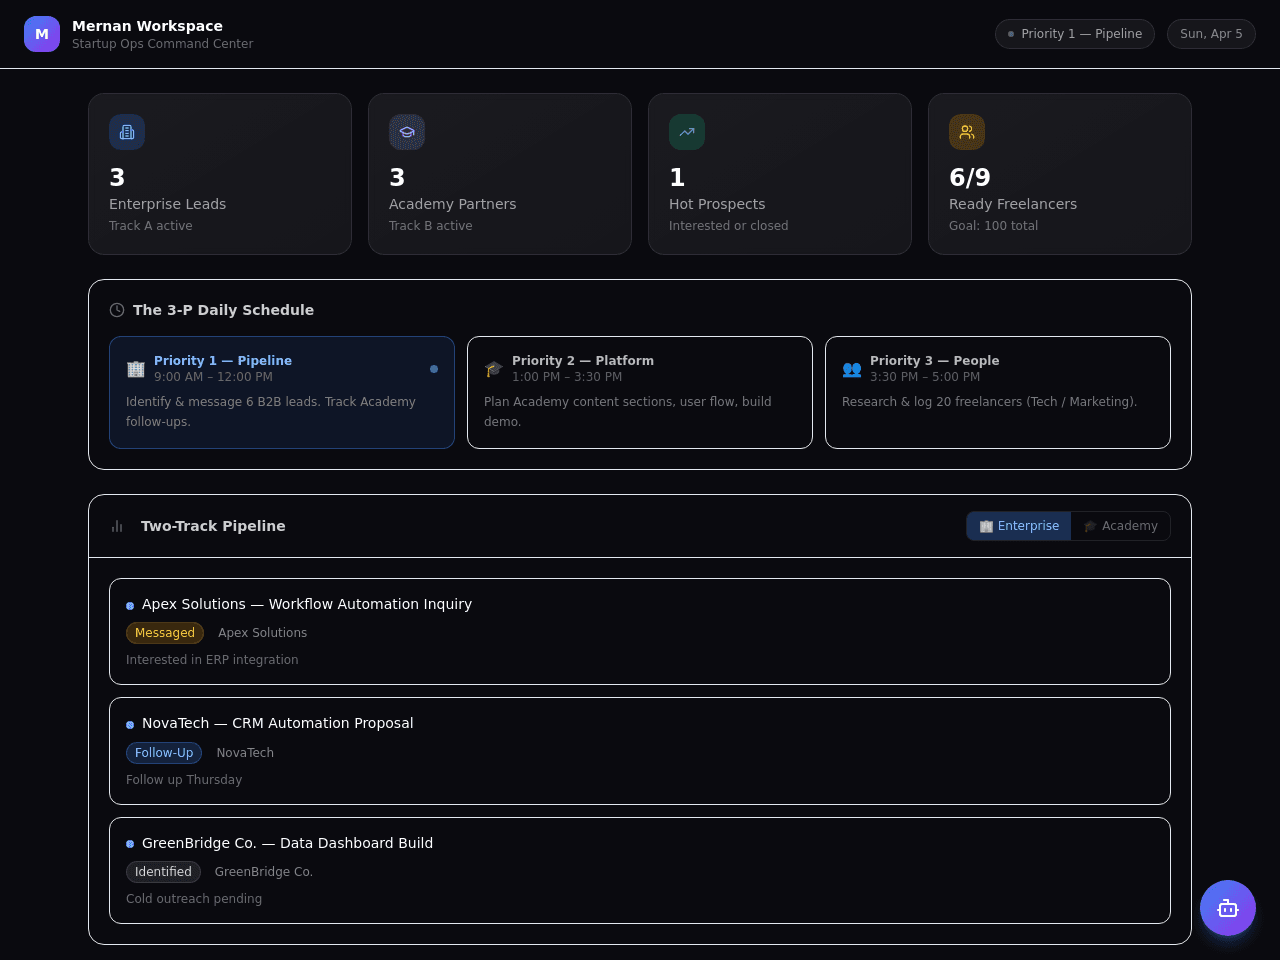Viewport: 1280px width, 960px height.
Task: Select the Priority 1 — Pipeline schedule card
Action: click(282, 392)
